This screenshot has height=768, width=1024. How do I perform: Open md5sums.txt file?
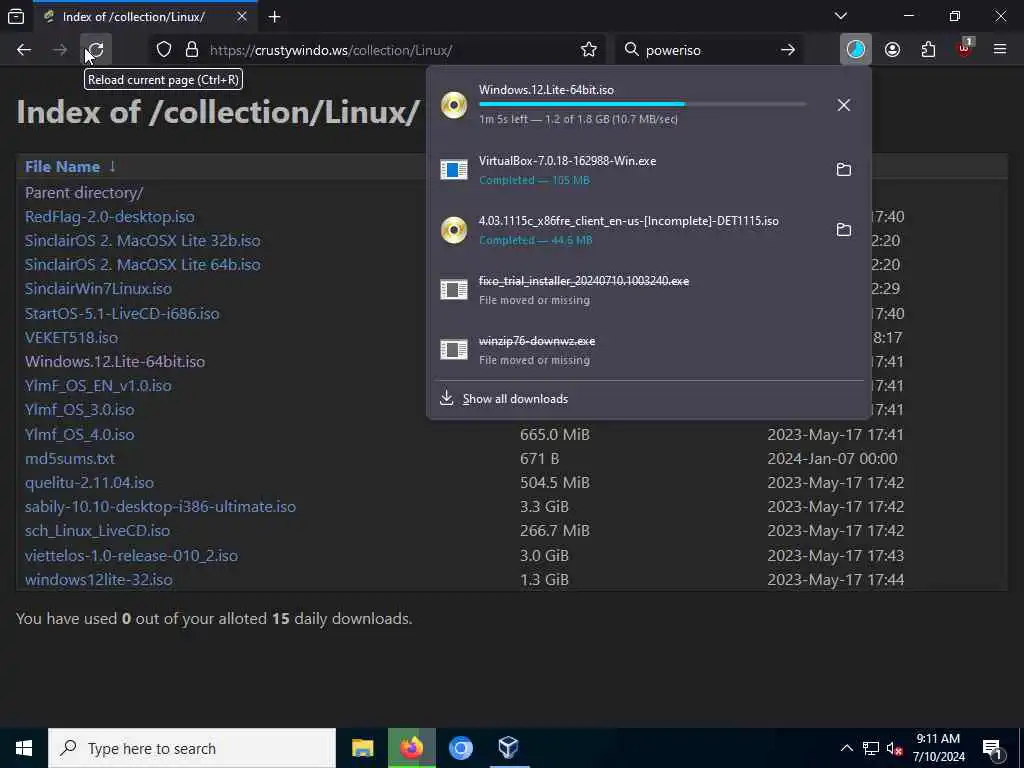coord(70,458)
